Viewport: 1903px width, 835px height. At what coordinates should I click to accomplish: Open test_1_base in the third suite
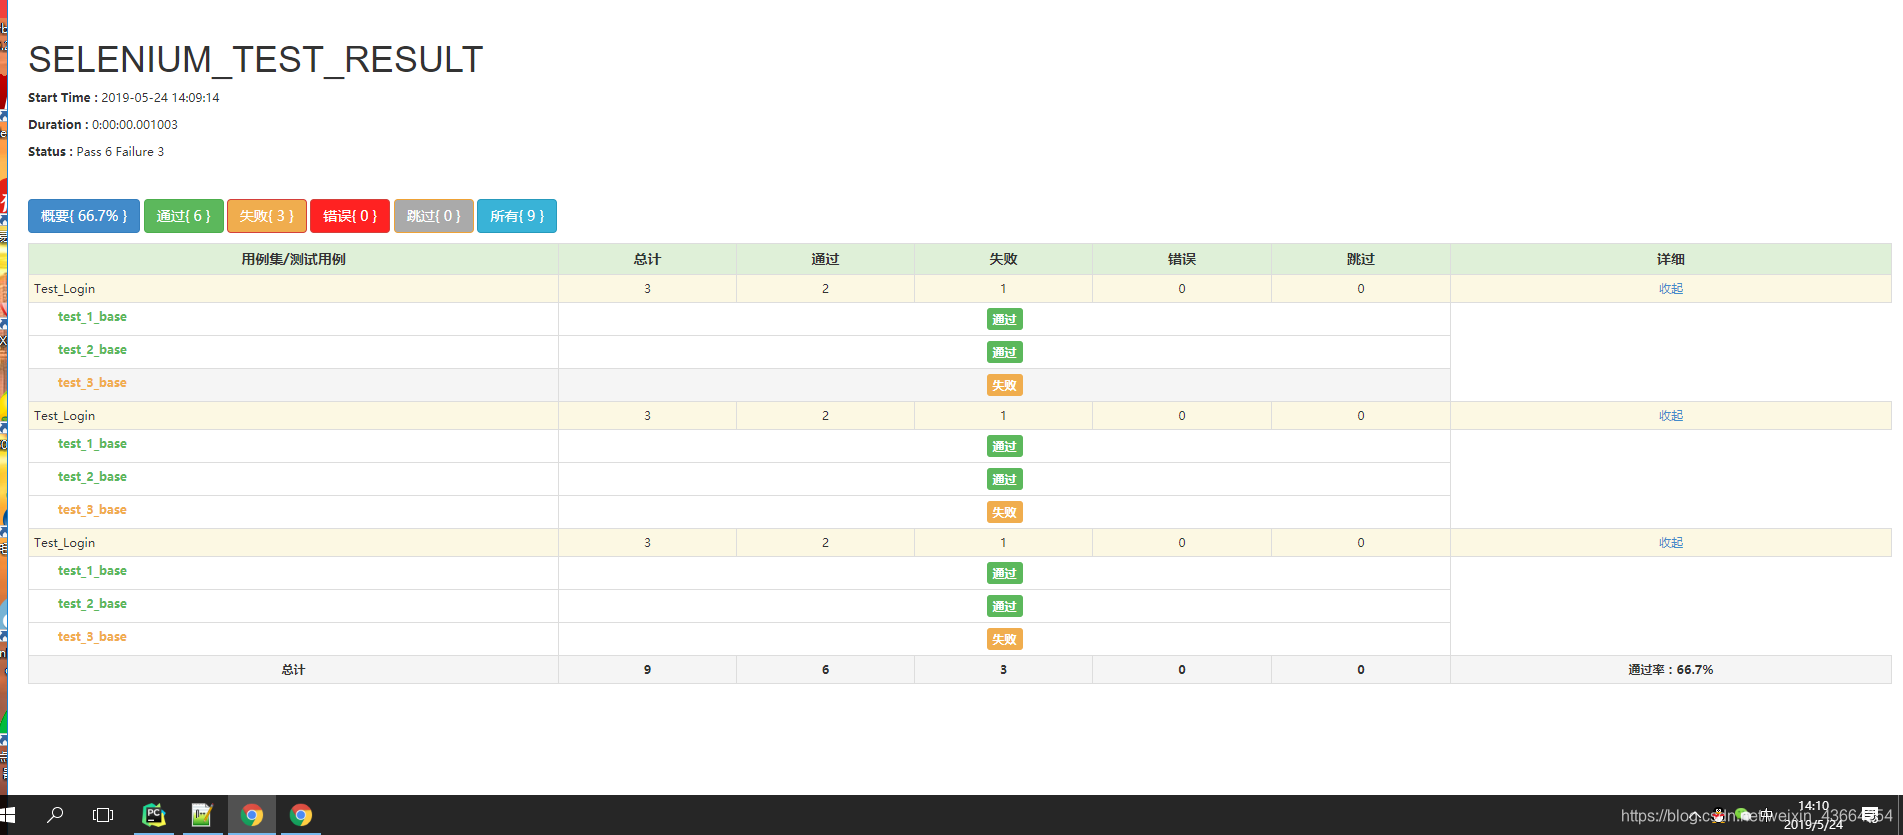pos(92,571)
